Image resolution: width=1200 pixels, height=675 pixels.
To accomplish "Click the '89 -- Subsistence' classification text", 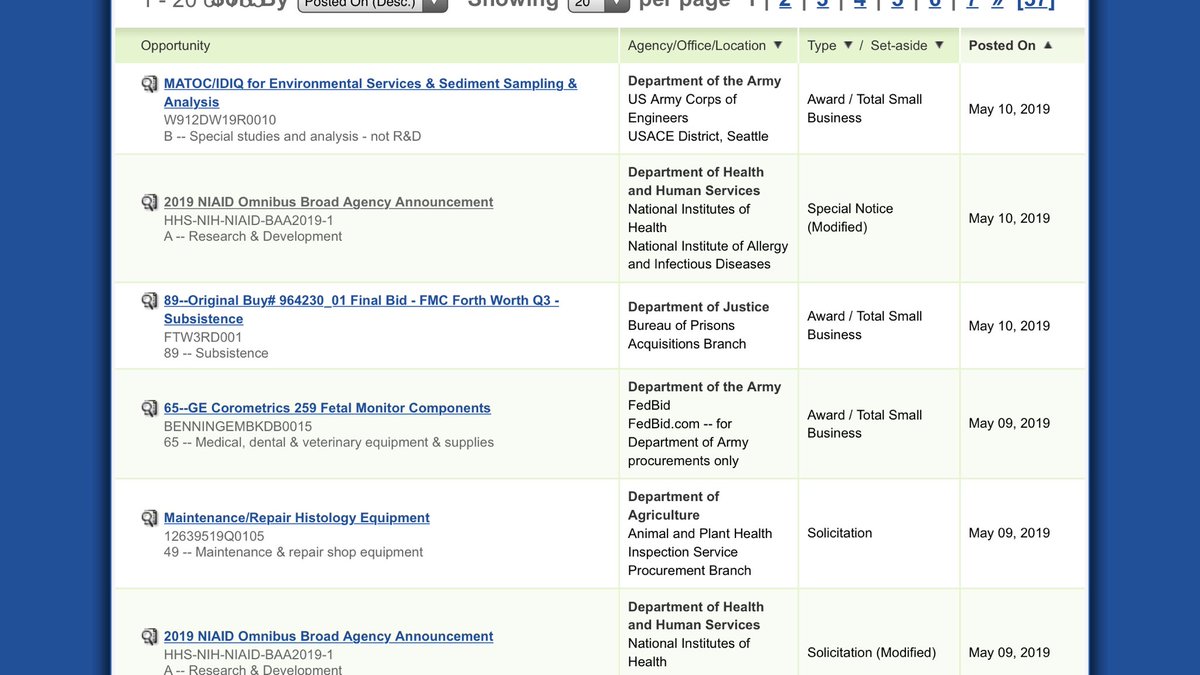I will pyautogui.click(x=216, y=354).
